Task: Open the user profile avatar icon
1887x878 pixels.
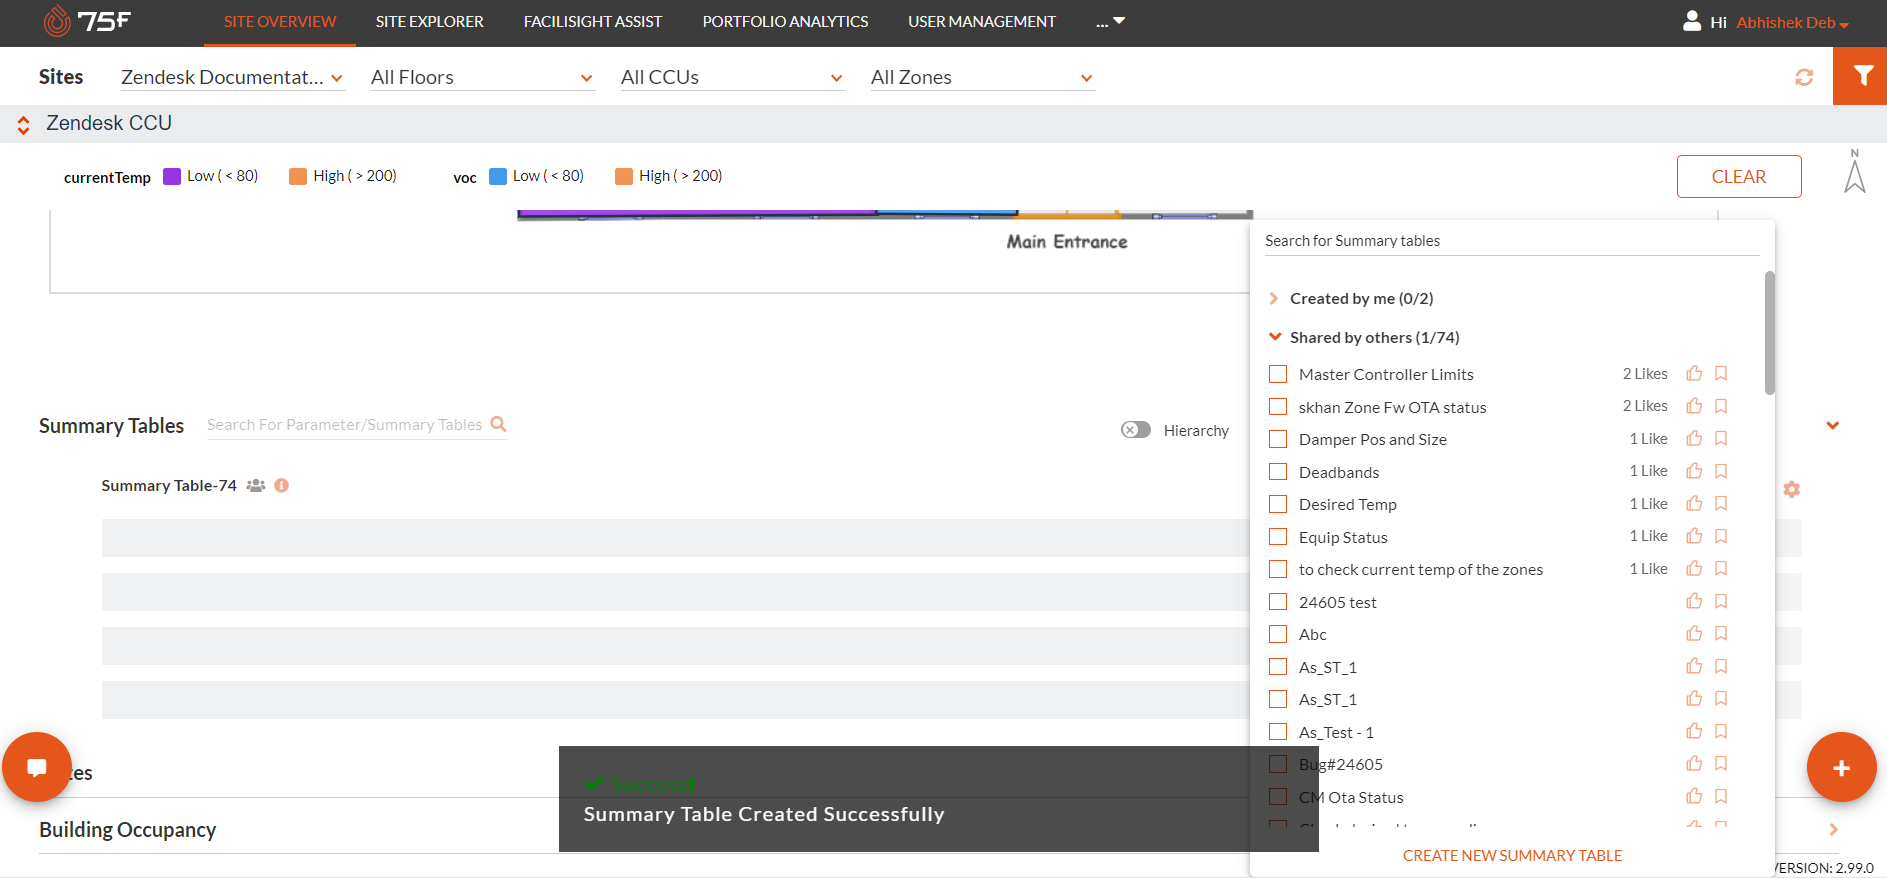Action: tap(1692, 21)
